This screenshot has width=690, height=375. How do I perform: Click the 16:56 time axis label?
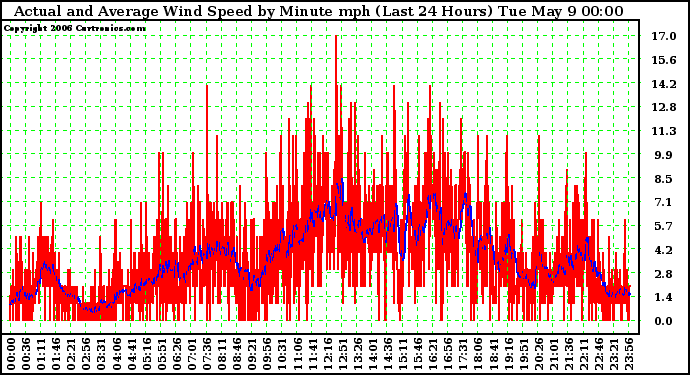(x=447, y=354)
